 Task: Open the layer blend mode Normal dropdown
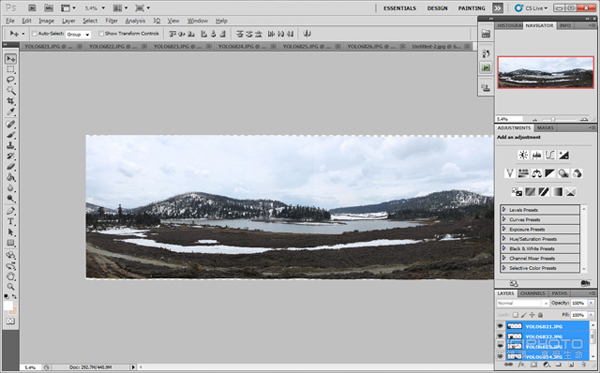pos(523,303)
